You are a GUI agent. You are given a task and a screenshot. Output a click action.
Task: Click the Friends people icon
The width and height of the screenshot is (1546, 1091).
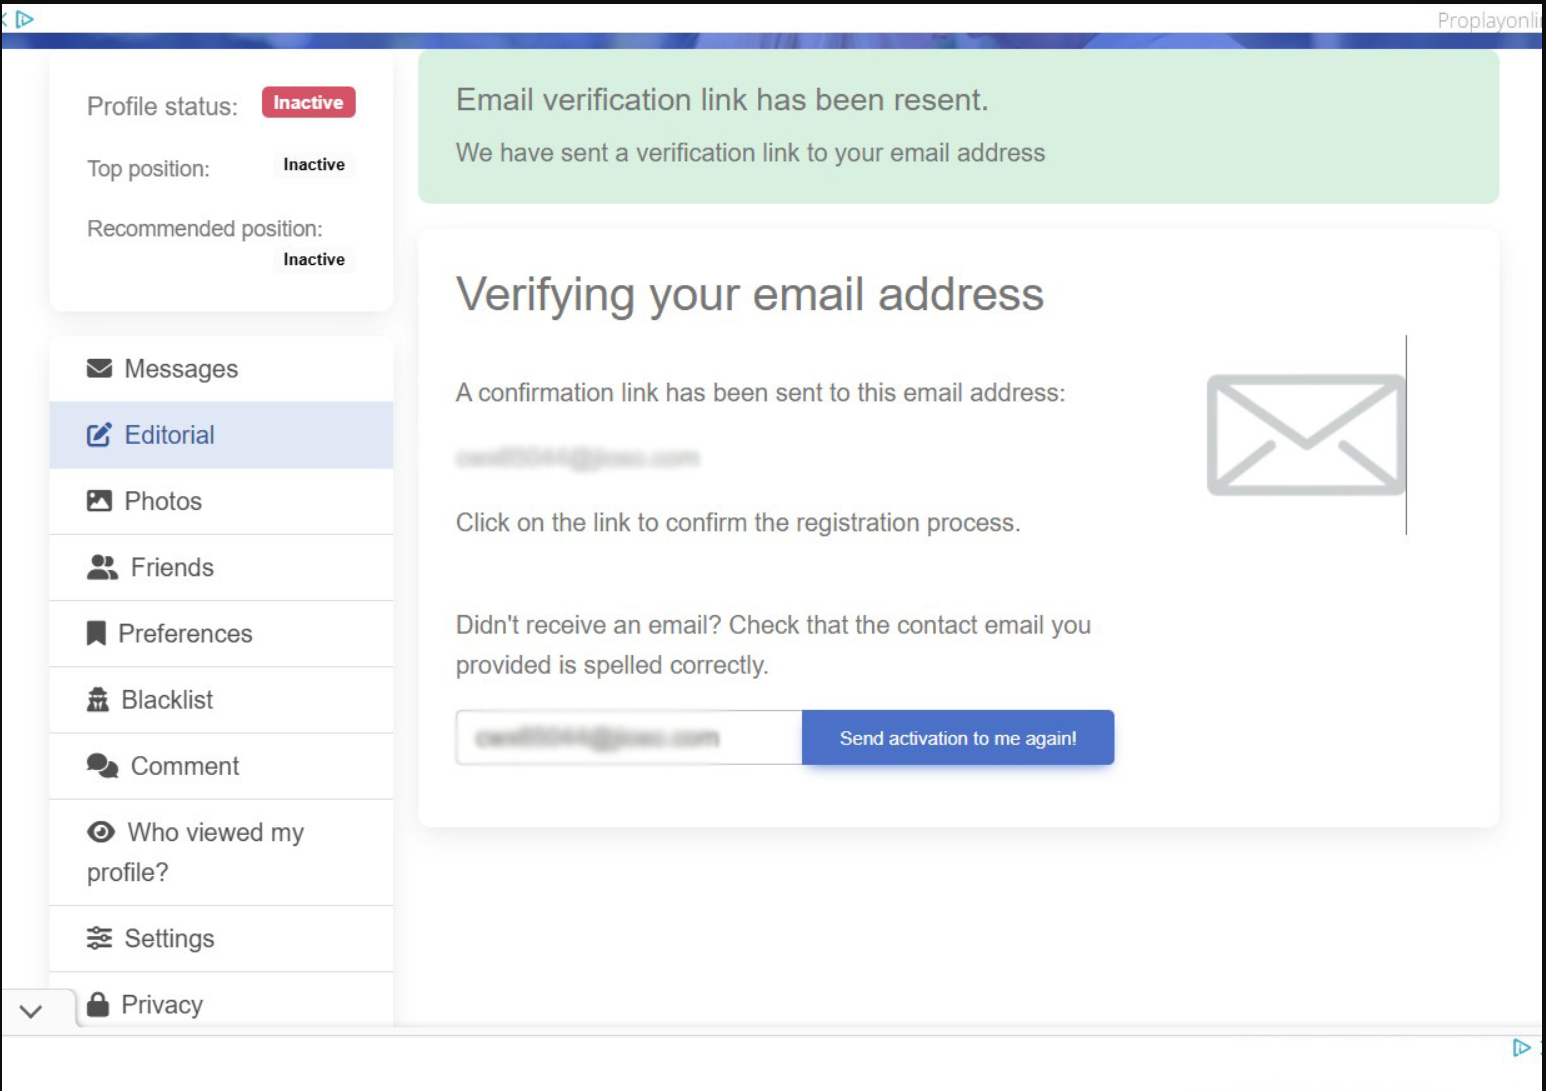(102, 567)
